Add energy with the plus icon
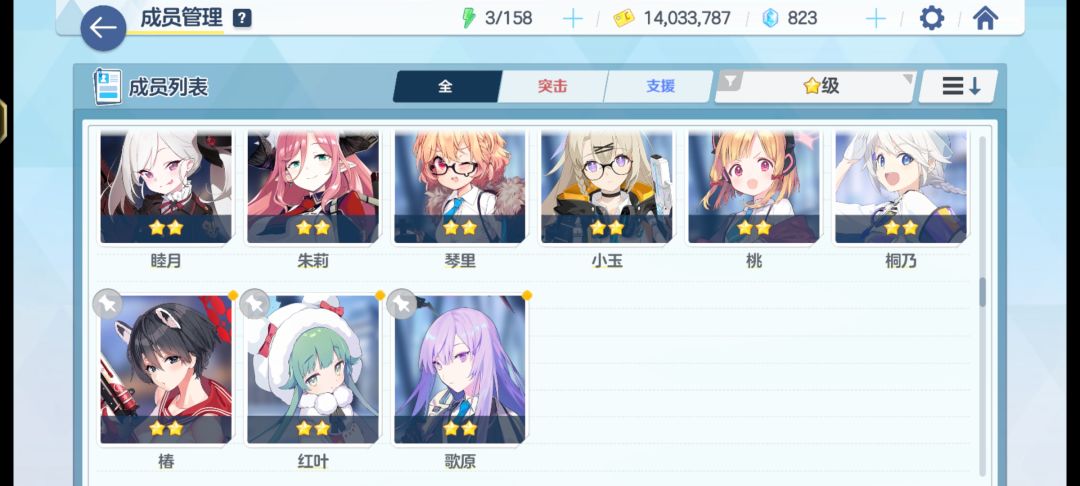 click(572, 19)
